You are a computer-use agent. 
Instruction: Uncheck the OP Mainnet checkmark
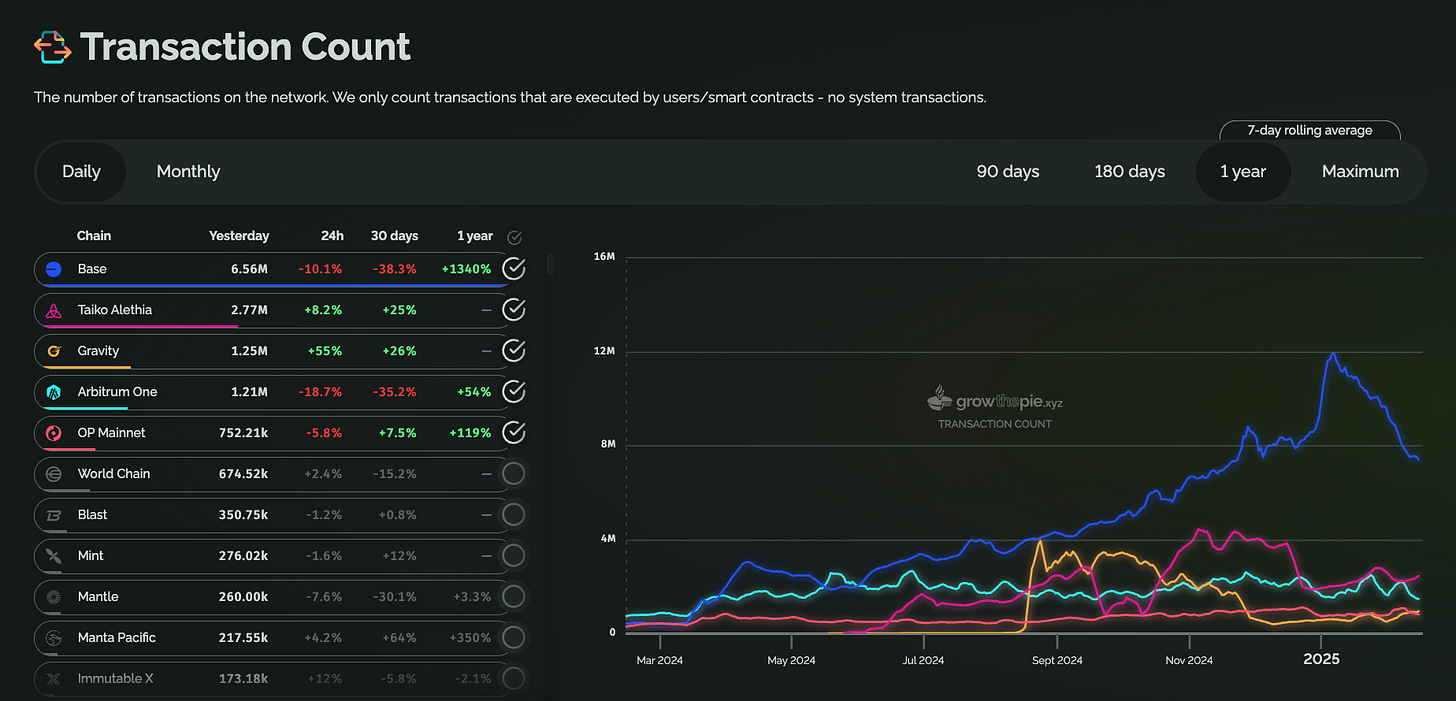[x=513, y=433]
